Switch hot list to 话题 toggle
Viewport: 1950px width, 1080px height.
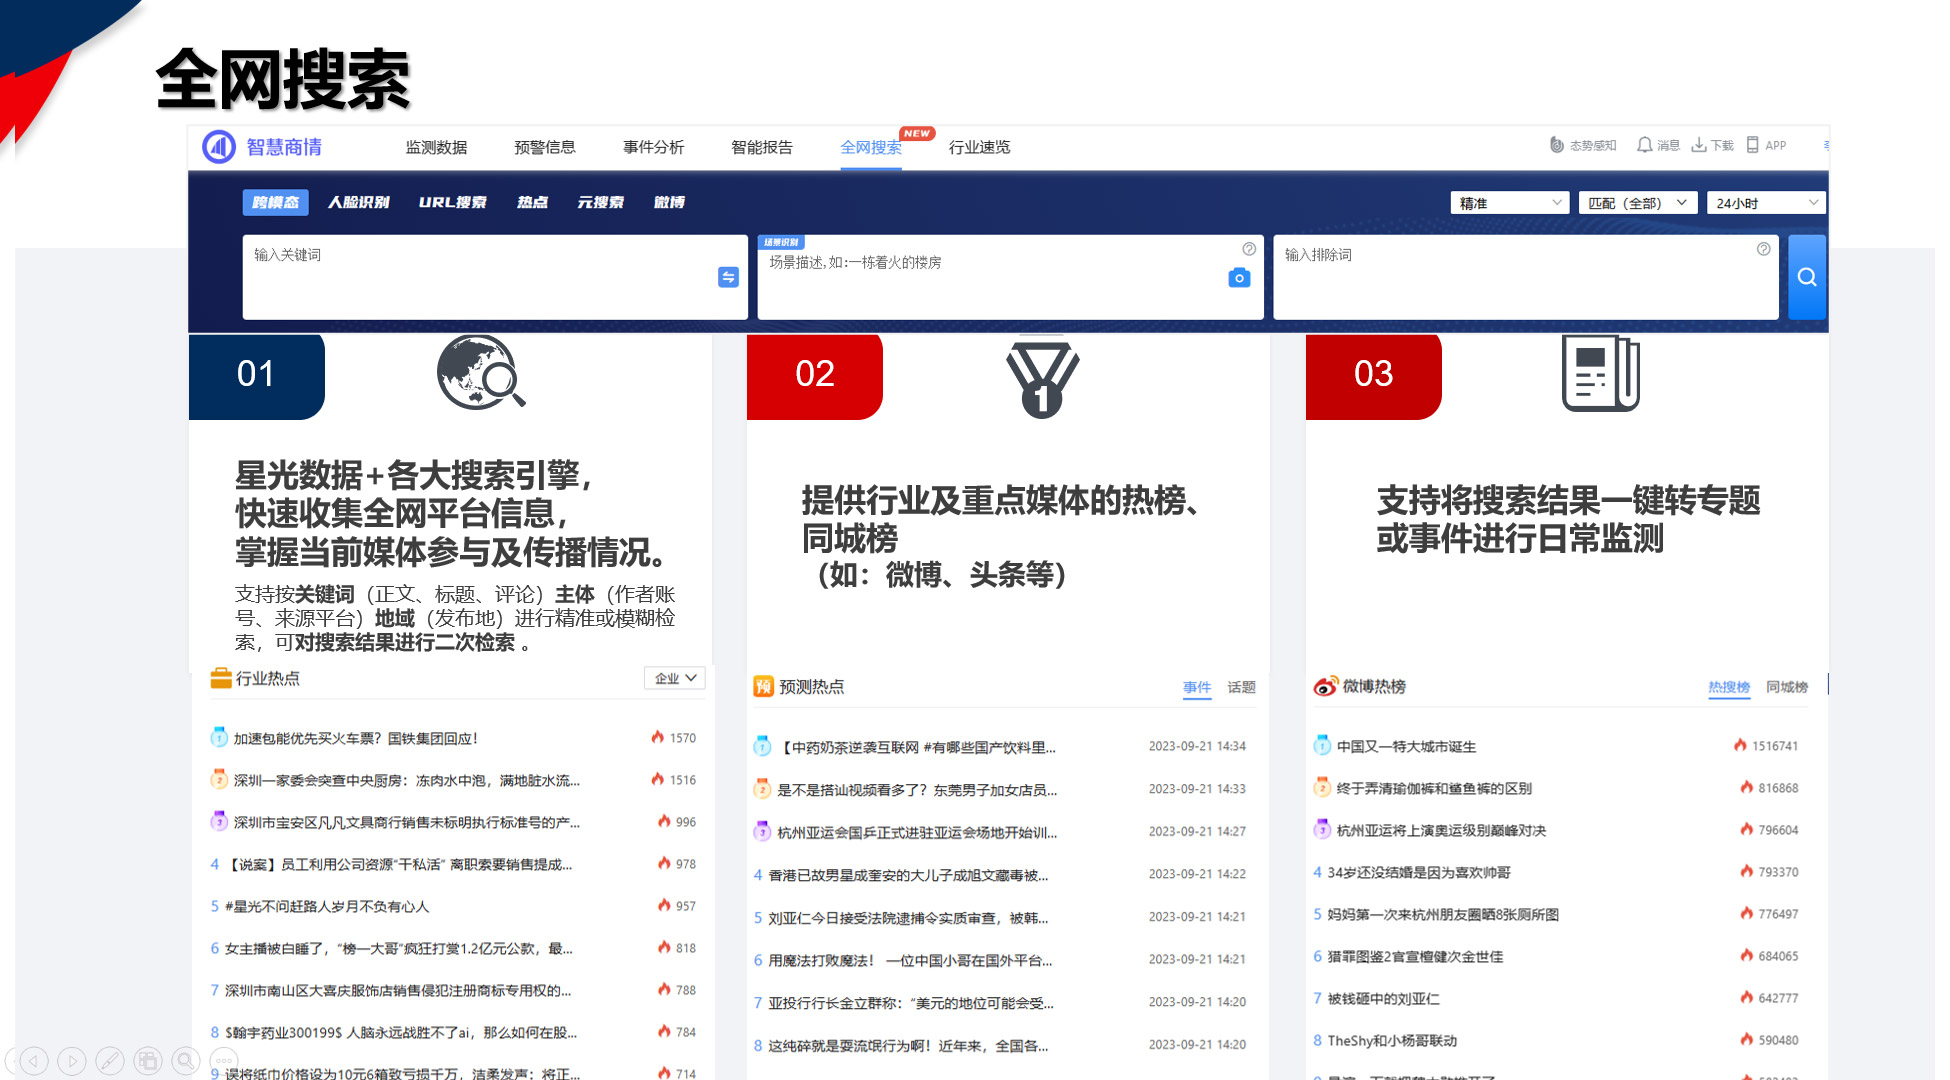pos(1241,687)
